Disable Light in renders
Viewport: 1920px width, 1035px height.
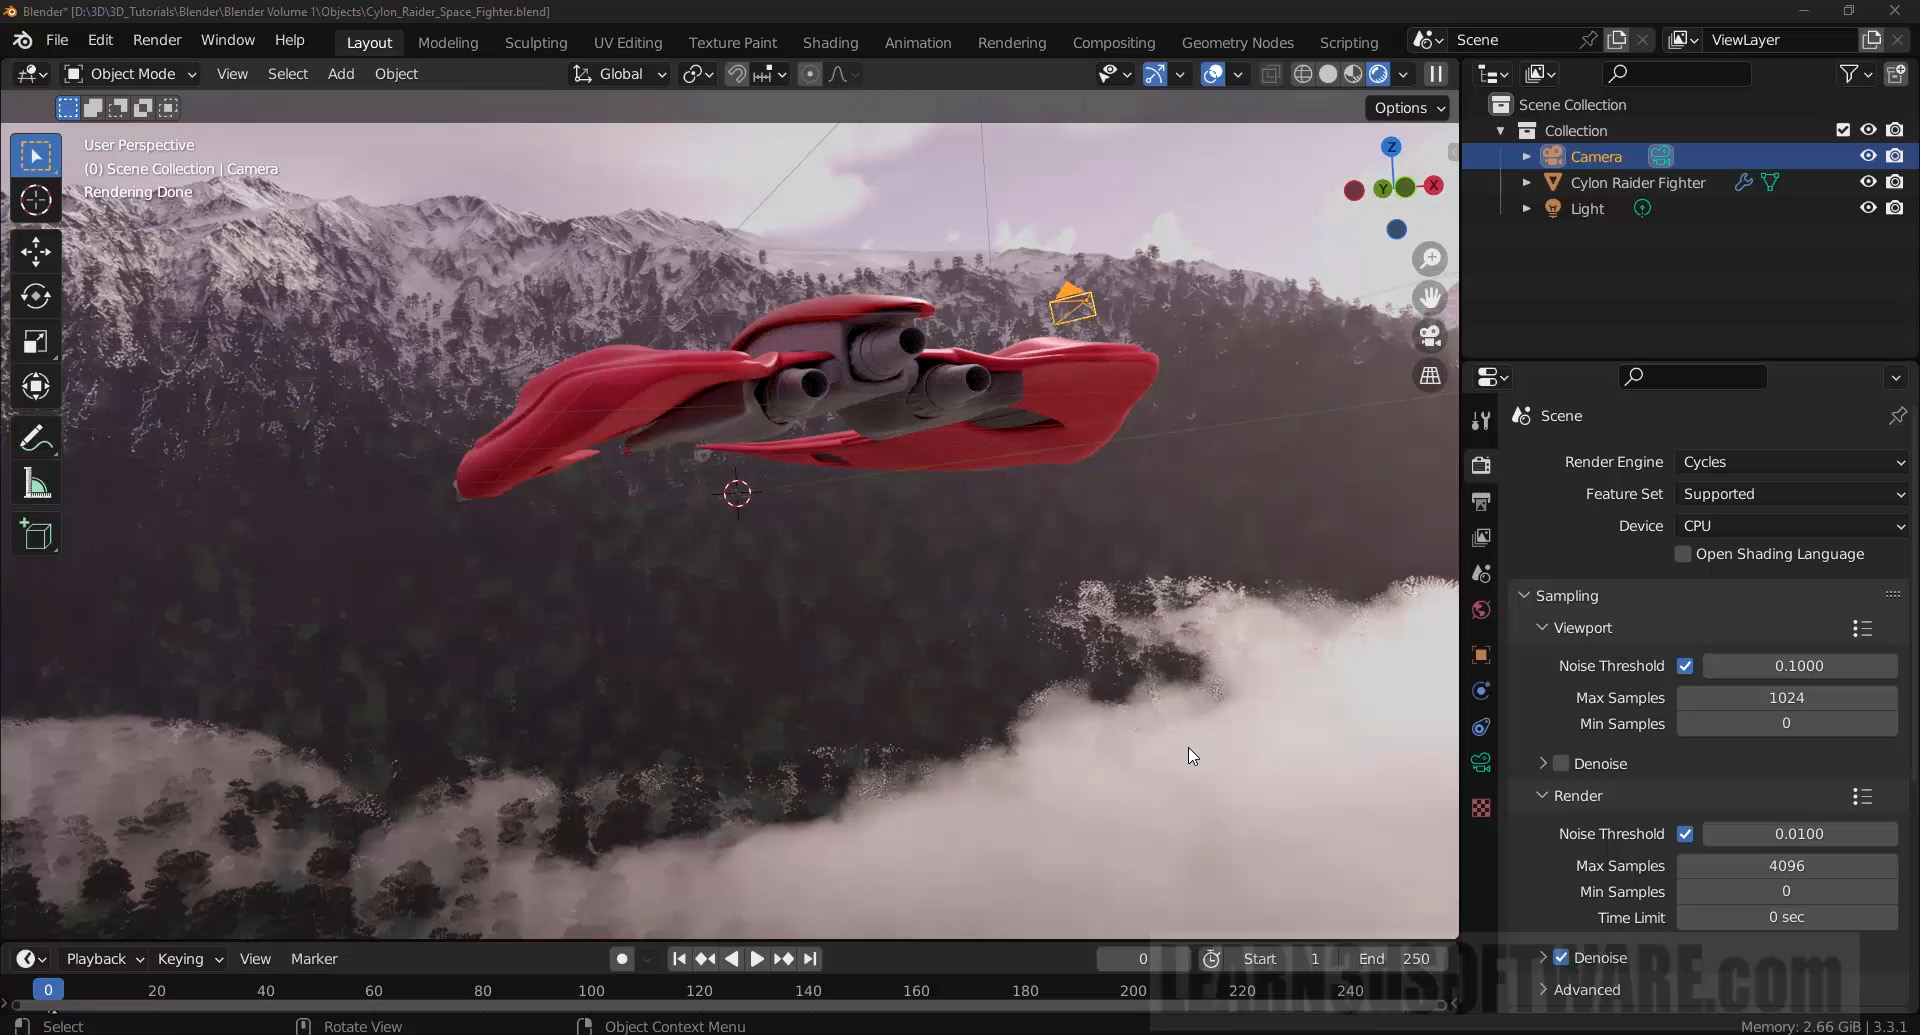pyautogui.click(x=1895, y=208)
